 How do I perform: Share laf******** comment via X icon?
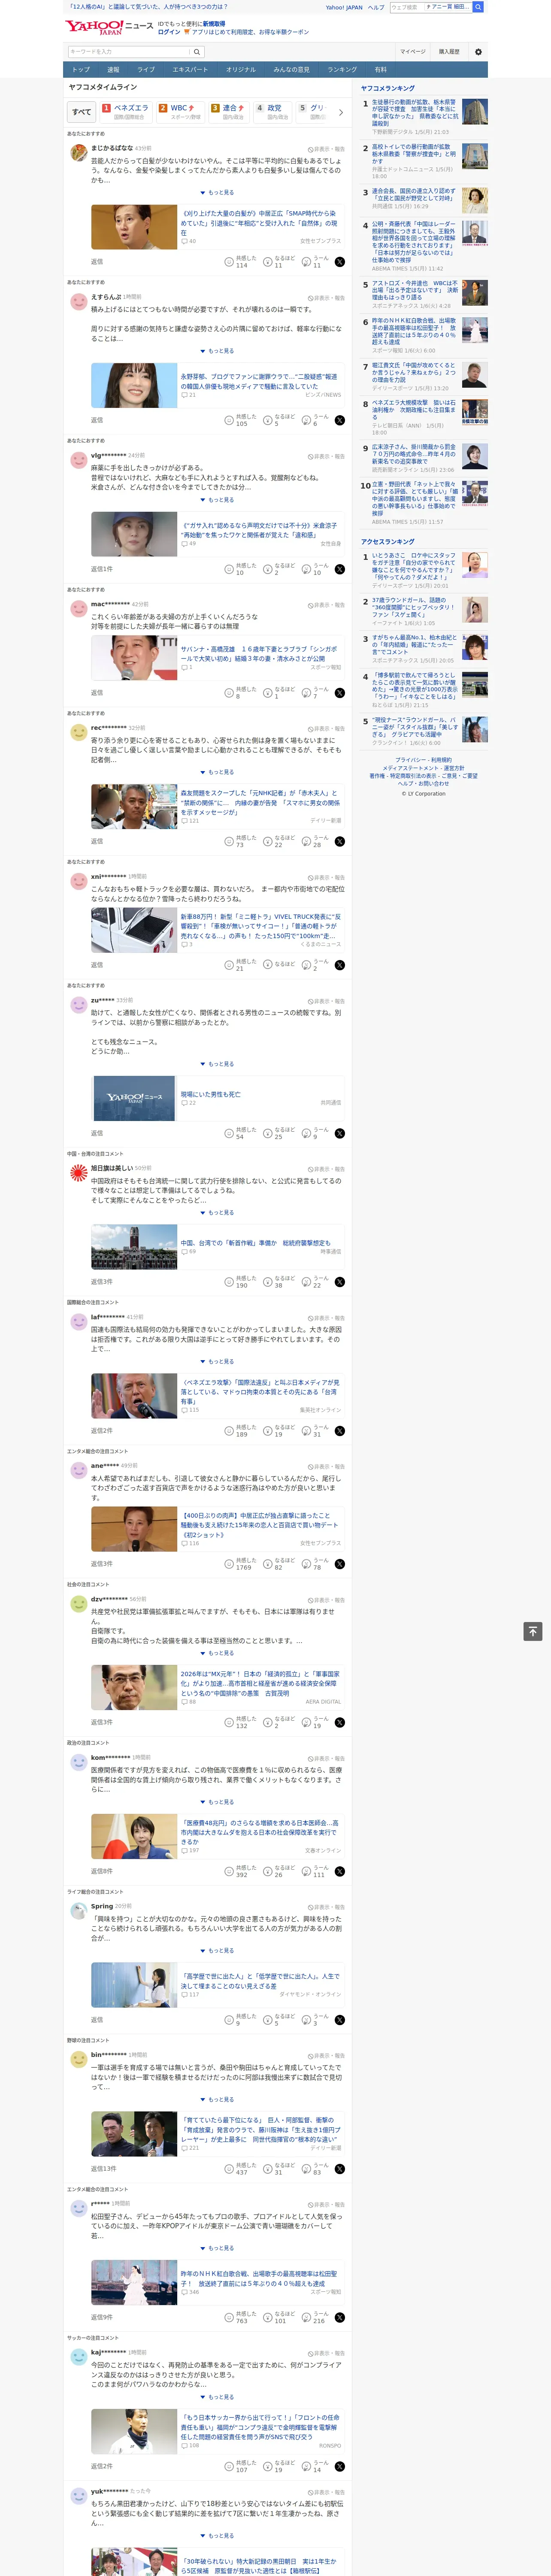click(339, 1431)
